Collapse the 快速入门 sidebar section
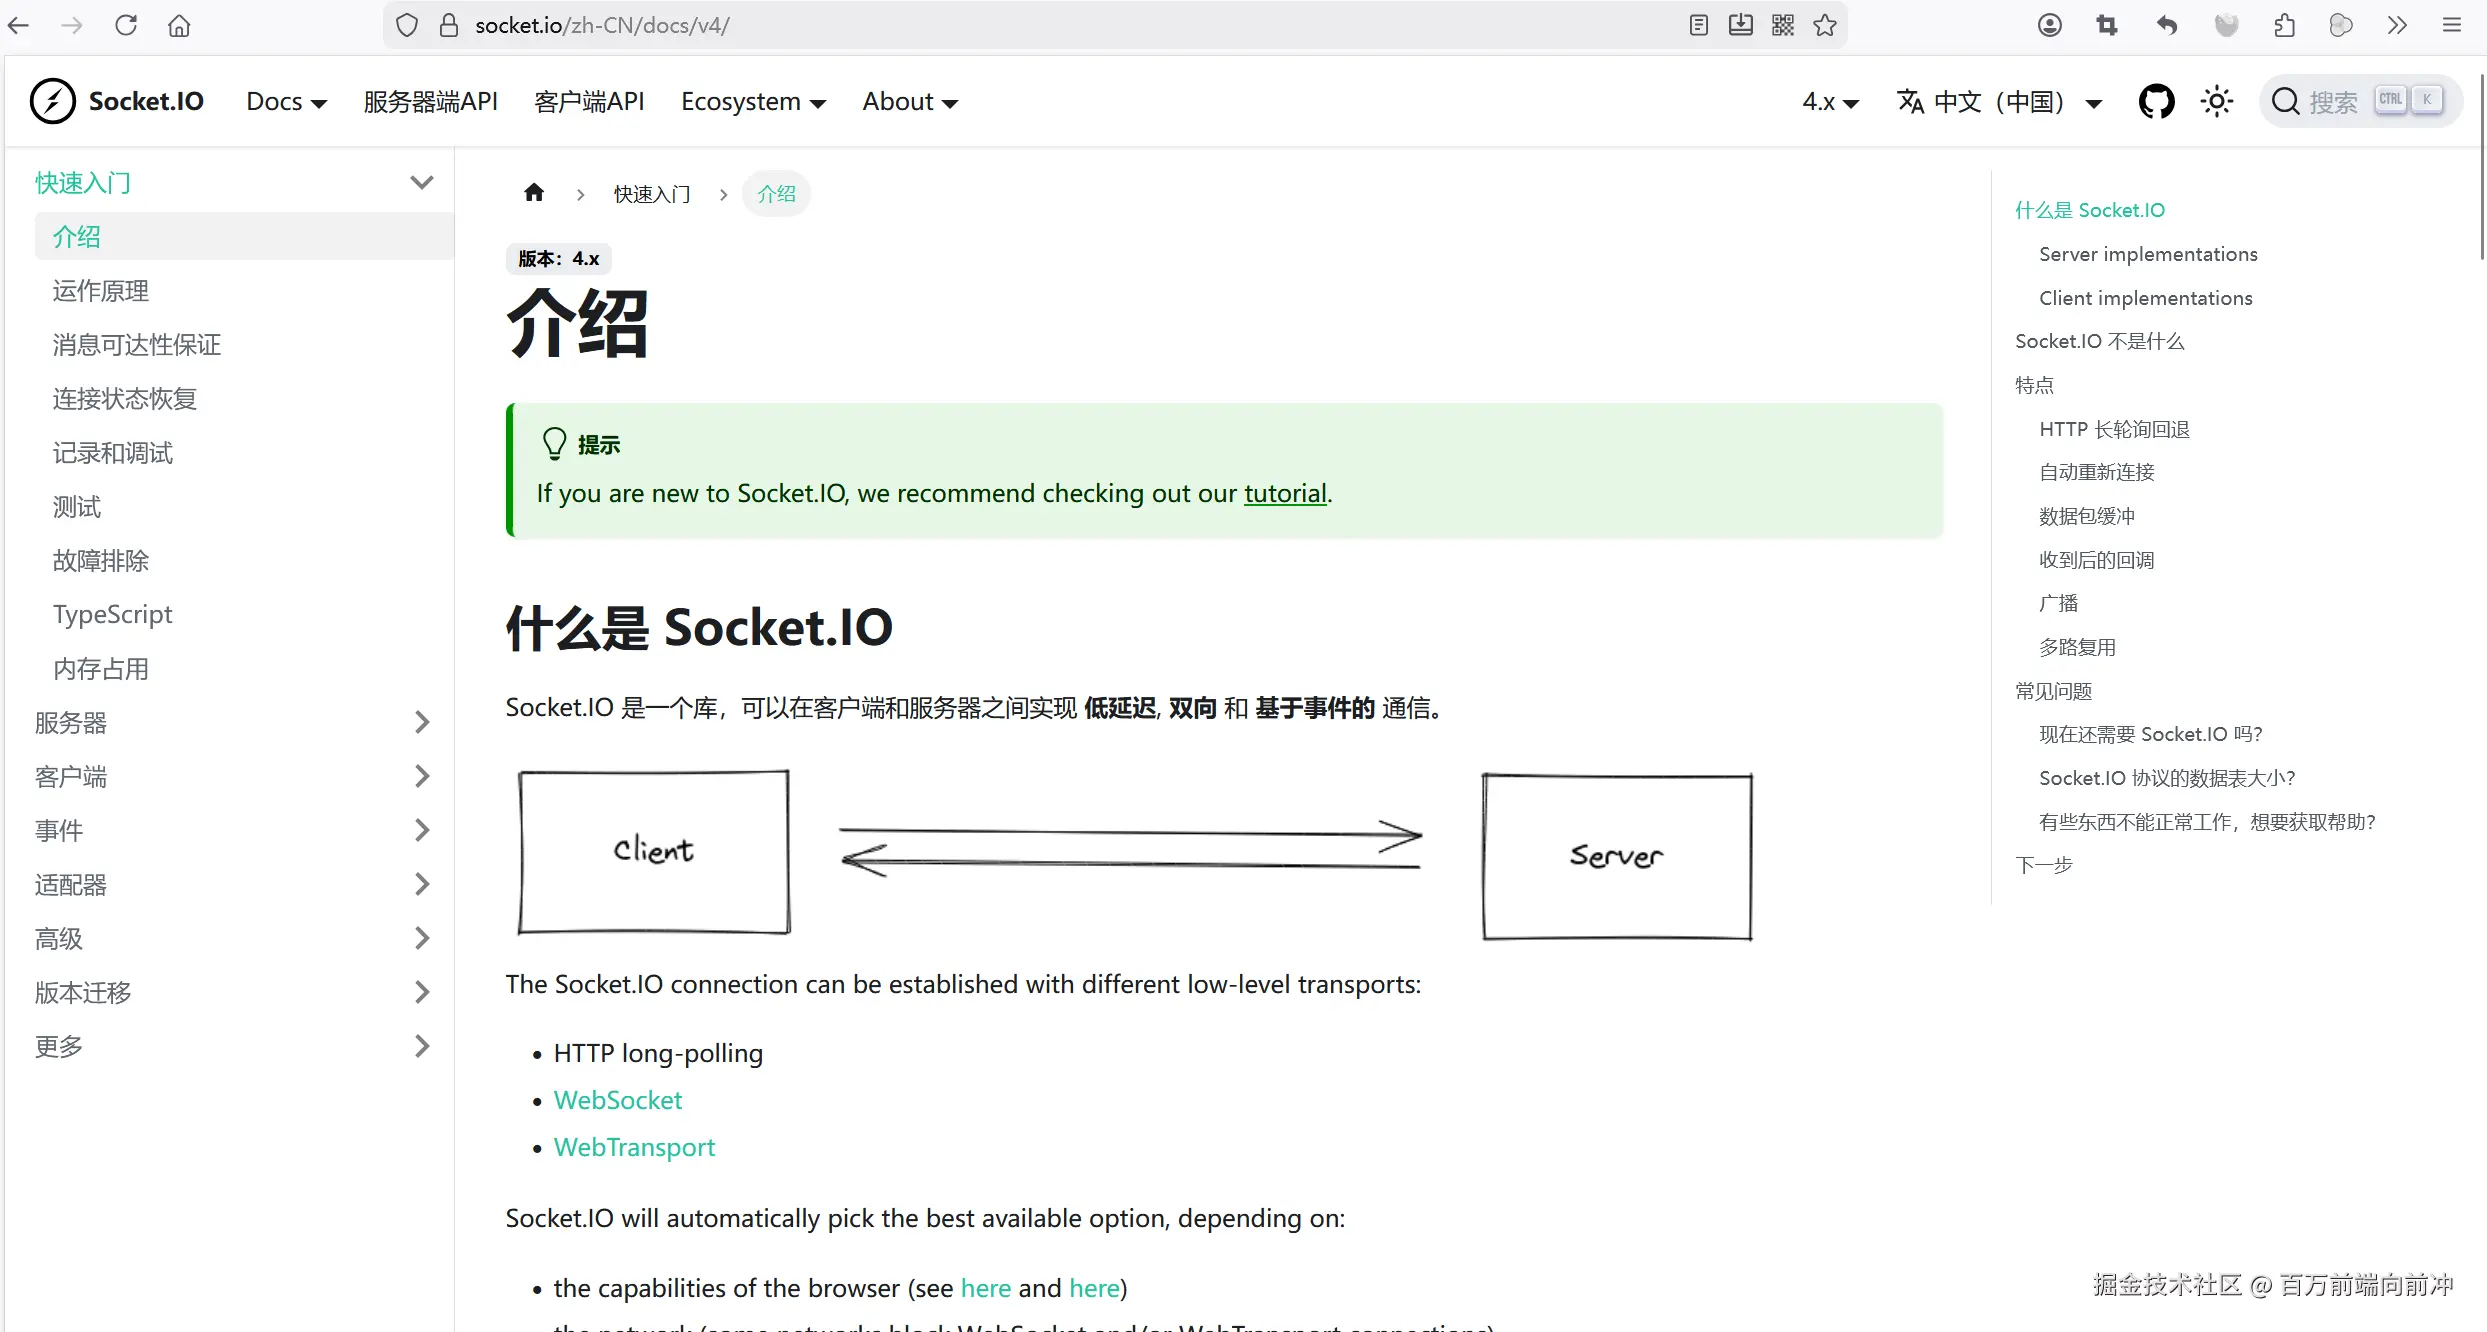 [421, 182]
